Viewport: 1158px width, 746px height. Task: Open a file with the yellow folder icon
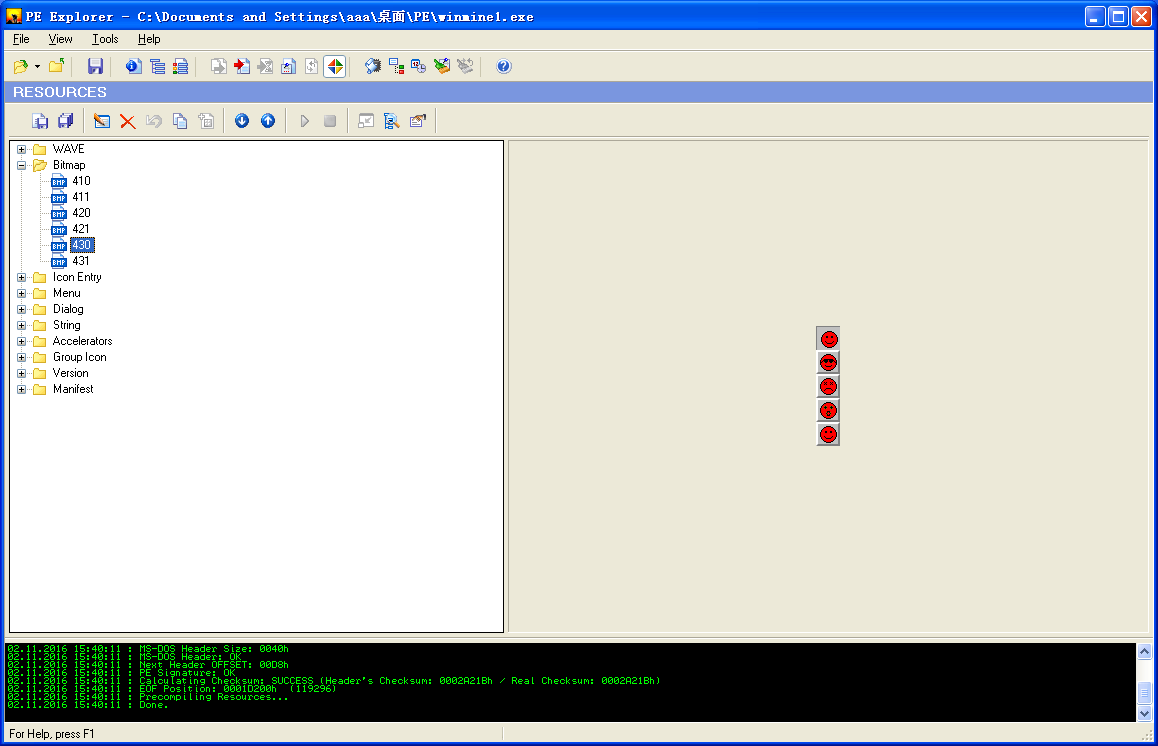click(x=21, y=66)
